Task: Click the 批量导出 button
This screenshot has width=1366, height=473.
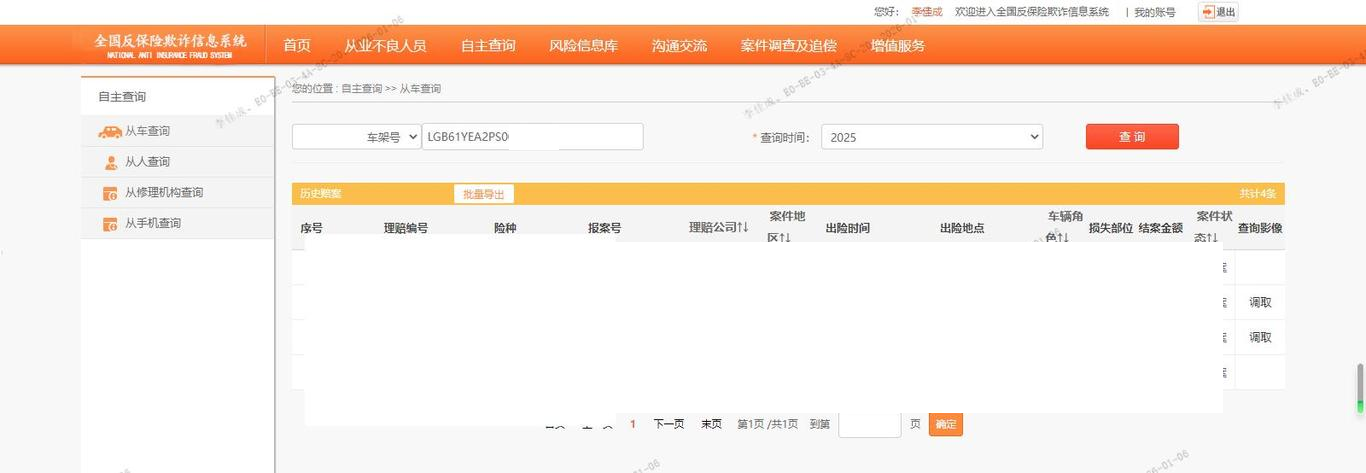Action: [x=483, y=194]
